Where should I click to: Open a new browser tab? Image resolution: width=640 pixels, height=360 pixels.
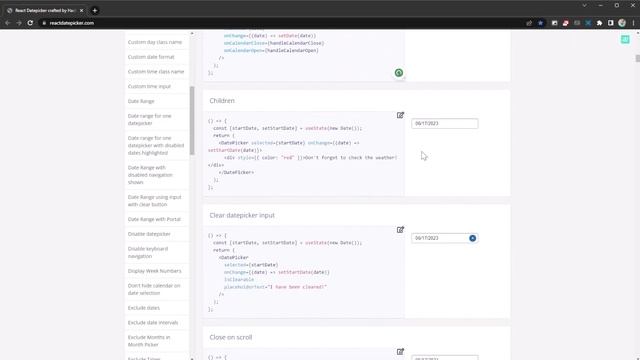click(x=95, y=10)
